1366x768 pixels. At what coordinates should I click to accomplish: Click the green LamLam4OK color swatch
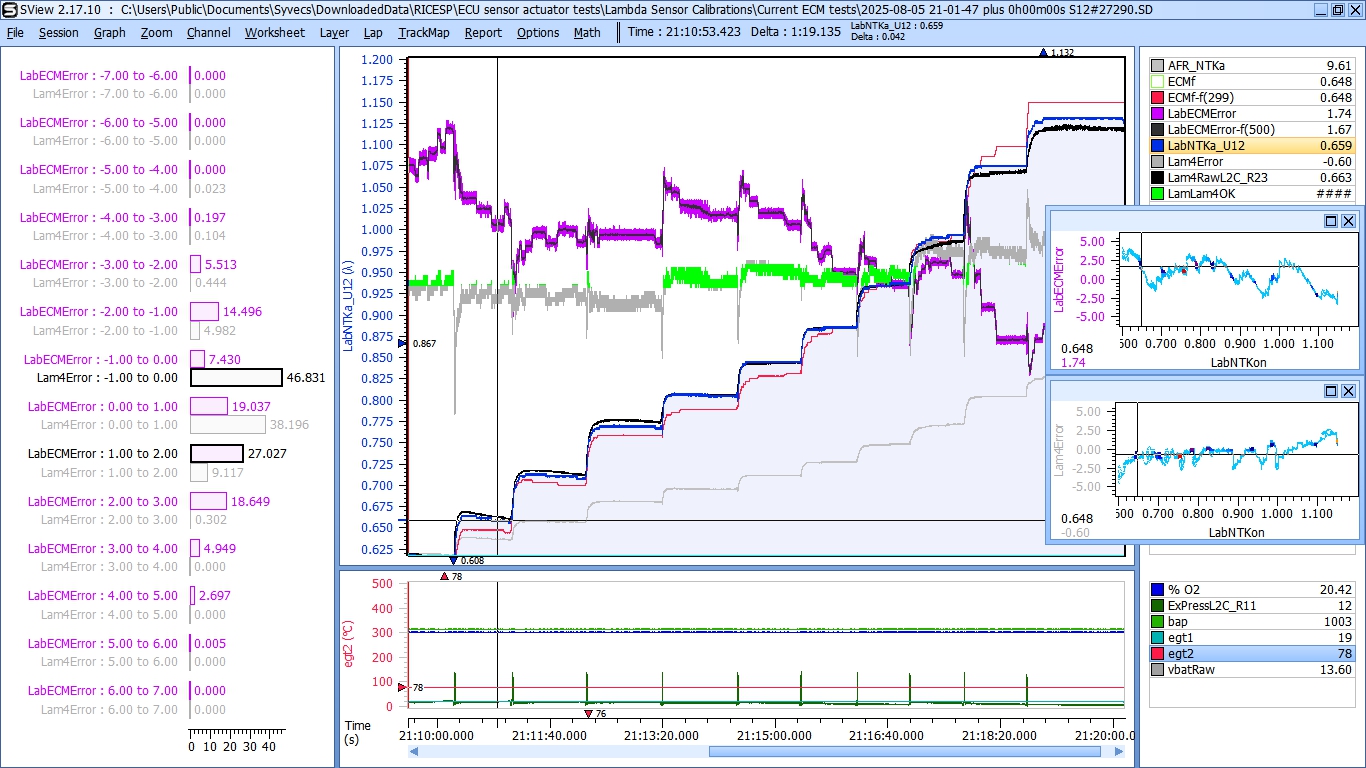(1158, 194)
